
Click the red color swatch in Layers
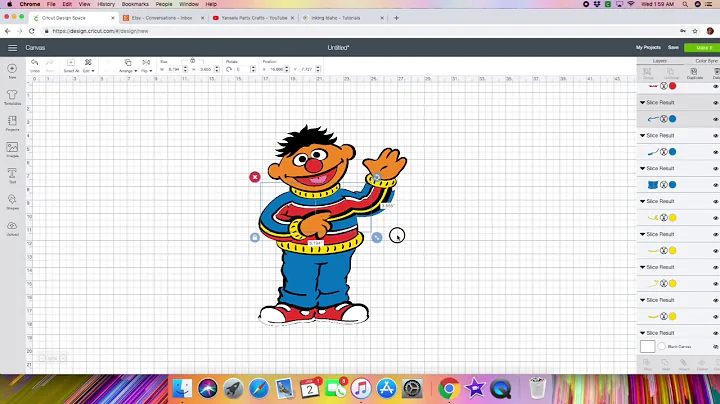(673, 86)
